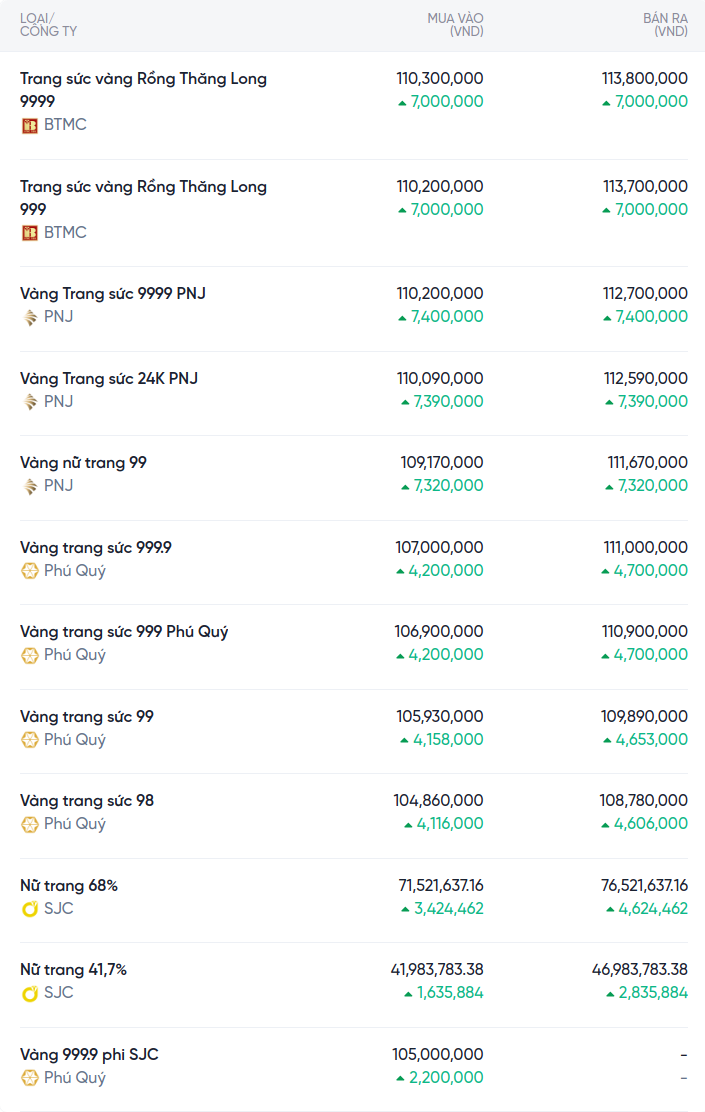
Task: Click the PNJ logo under Vàng Trang sức 24K PNJ
Action: (x=30, y=402)
